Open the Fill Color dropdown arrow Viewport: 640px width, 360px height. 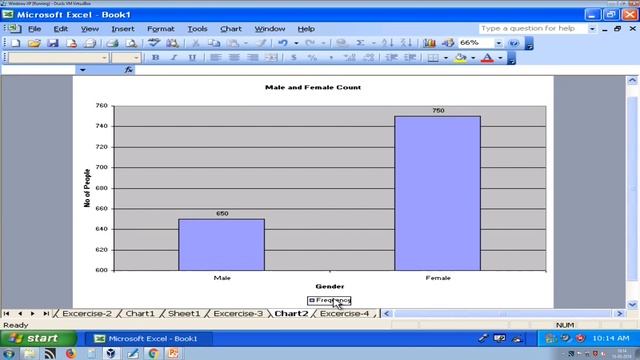tap(473, 58)
